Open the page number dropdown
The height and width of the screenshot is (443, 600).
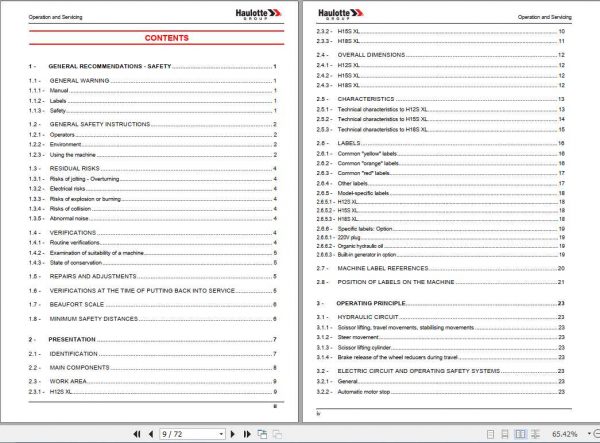coord(221,434)
